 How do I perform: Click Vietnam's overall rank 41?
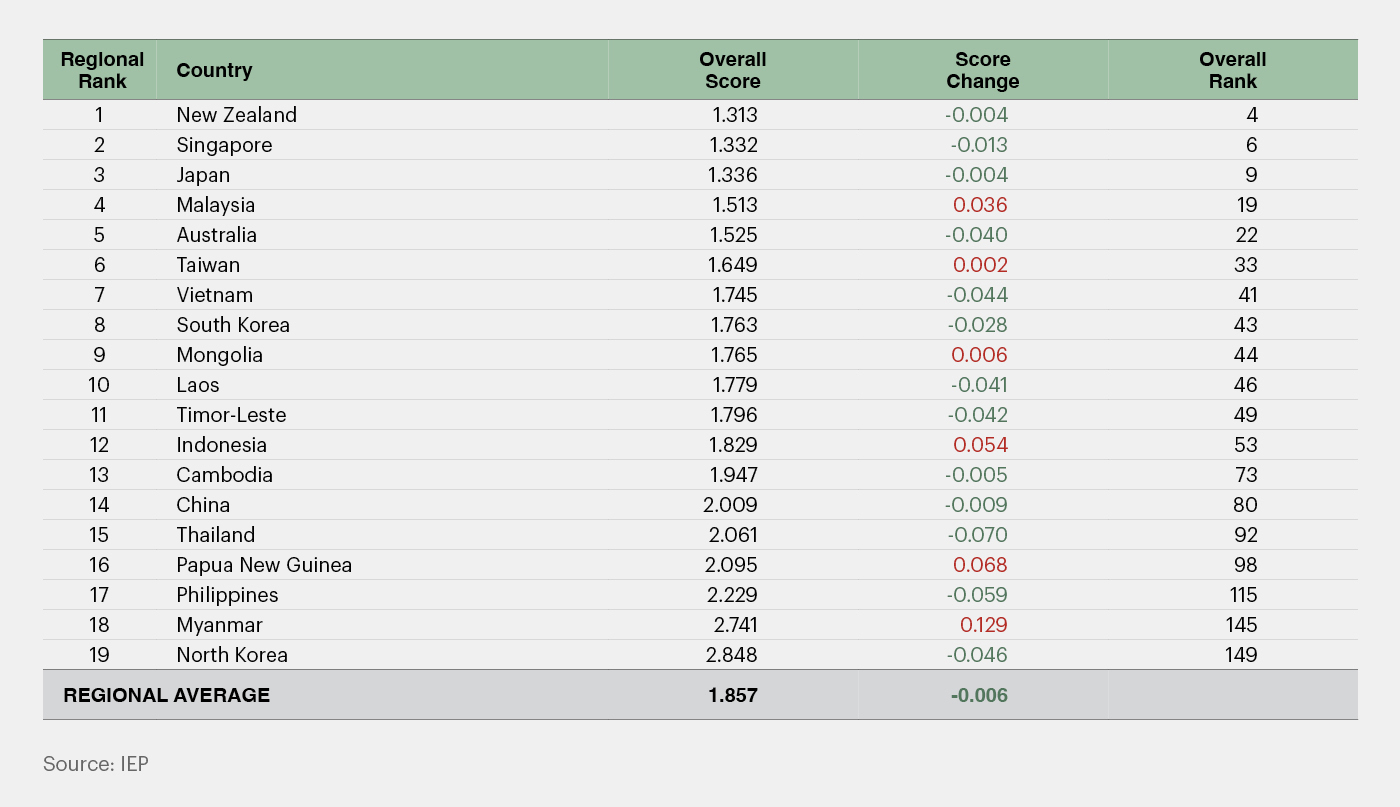tap(1247, 295)
